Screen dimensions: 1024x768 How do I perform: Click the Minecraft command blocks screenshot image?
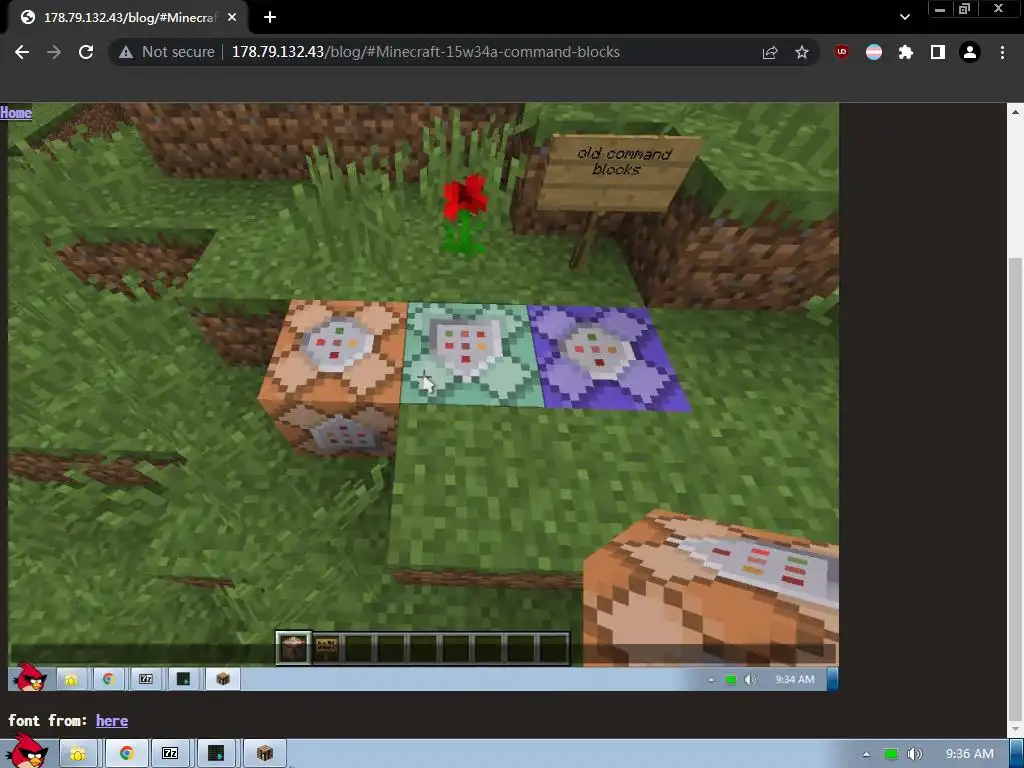[423, 397]
